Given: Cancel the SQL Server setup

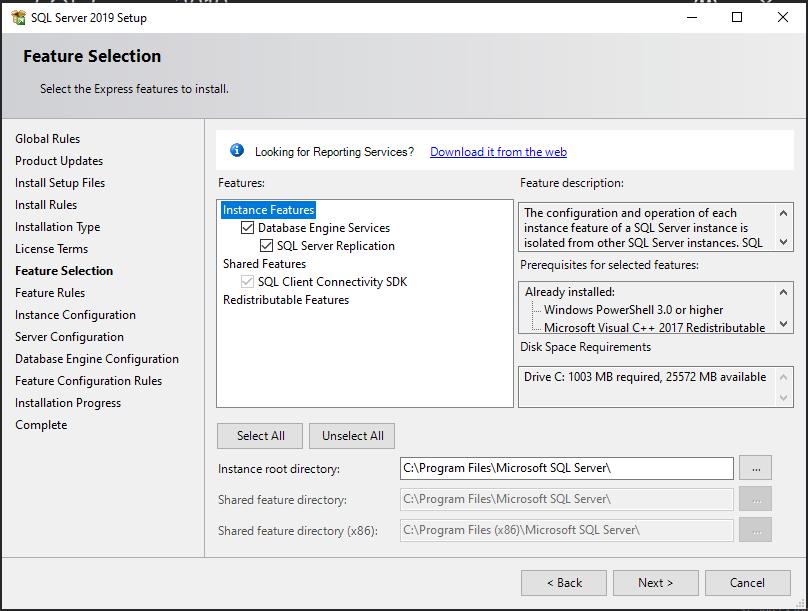Looking at the screenshot, I should pyautogui.click(x=747, y=583).
